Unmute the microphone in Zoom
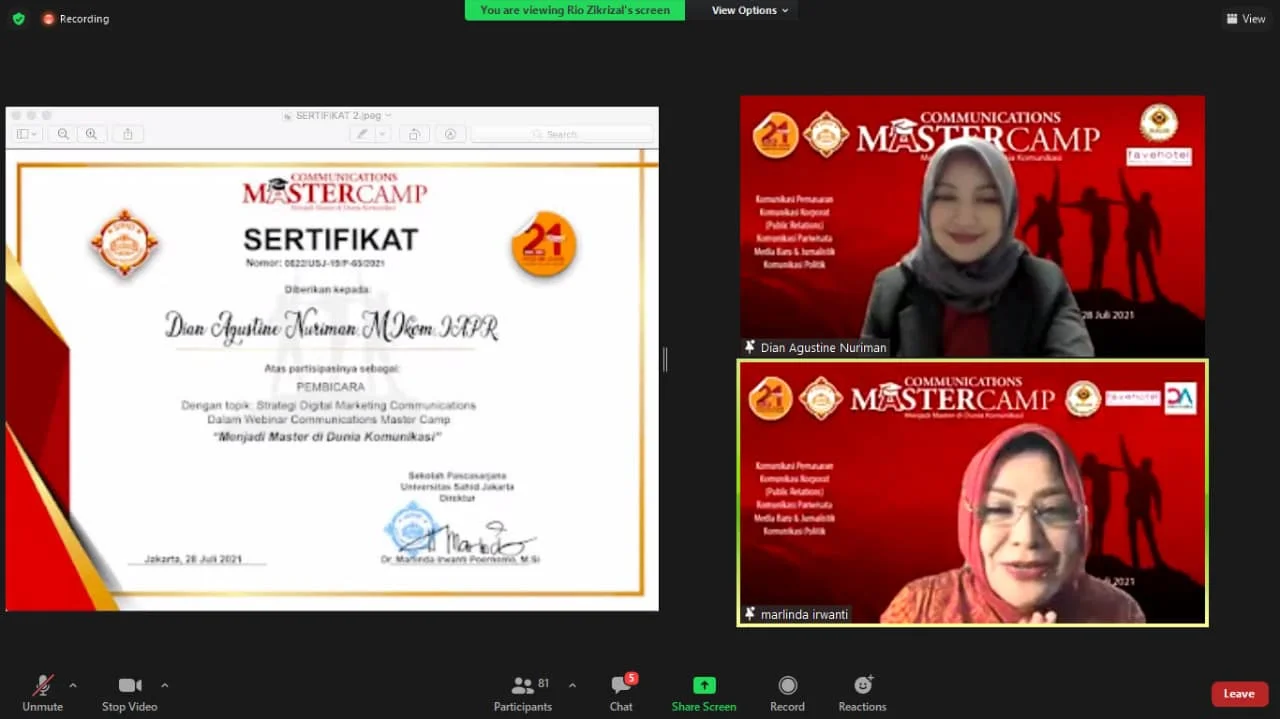This screenshot has width=1280, height=719. point(42,693)
